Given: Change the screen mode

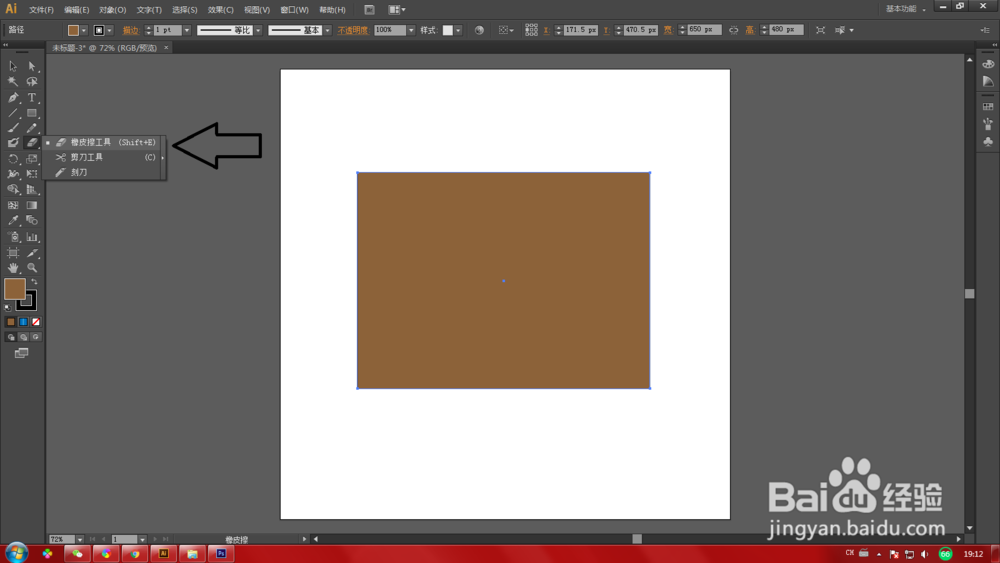Looking at the screenshot, I should pyautogui.click(x=22, y=353).
